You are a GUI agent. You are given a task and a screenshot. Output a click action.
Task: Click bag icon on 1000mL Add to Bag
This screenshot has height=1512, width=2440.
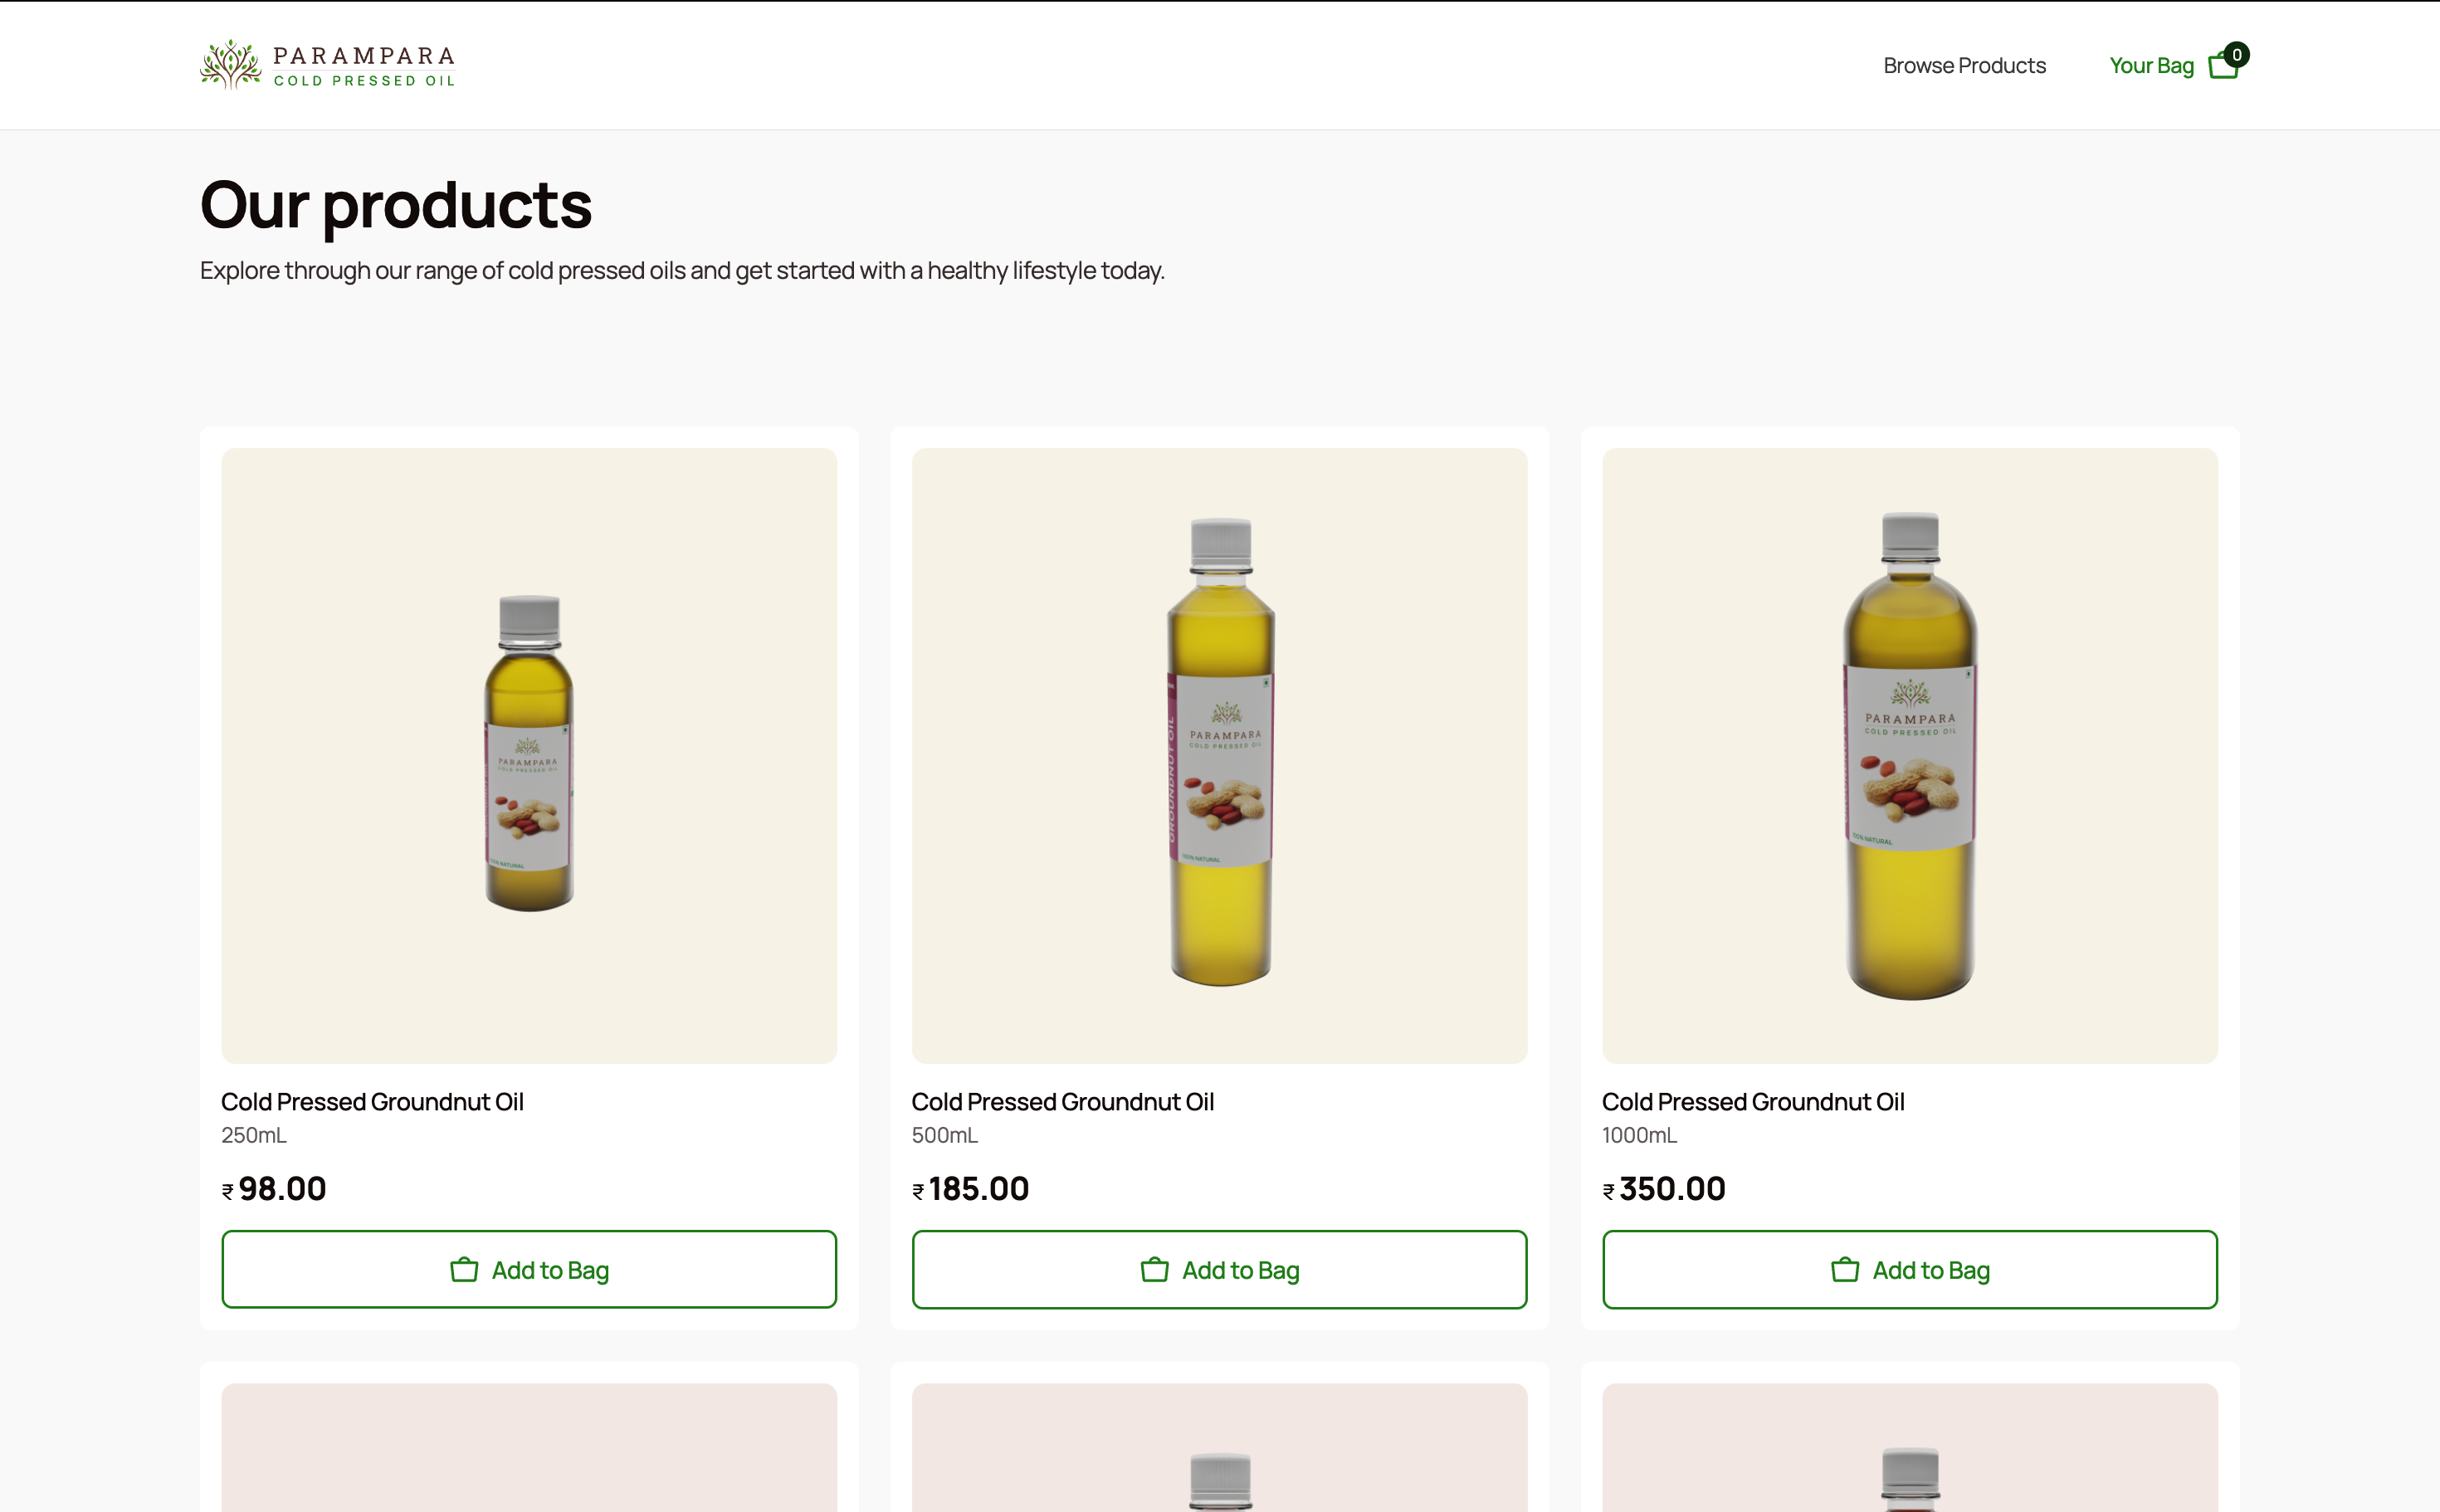pyautogui.click(x=1845, y=1269)
